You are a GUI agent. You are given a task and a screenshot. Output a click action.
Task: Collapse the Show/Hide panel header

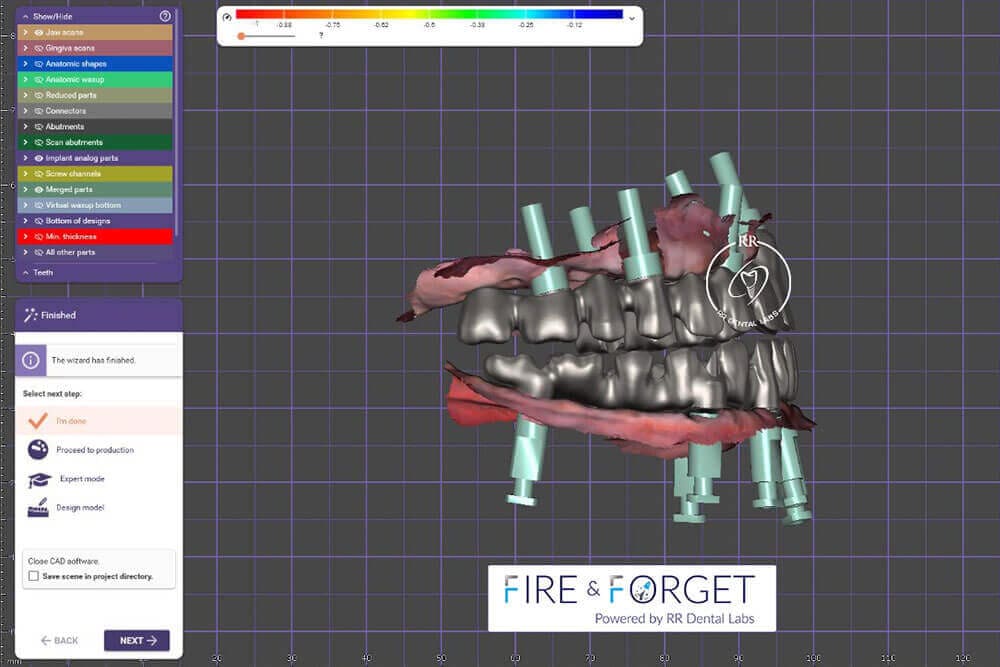[x=25, y=16]
